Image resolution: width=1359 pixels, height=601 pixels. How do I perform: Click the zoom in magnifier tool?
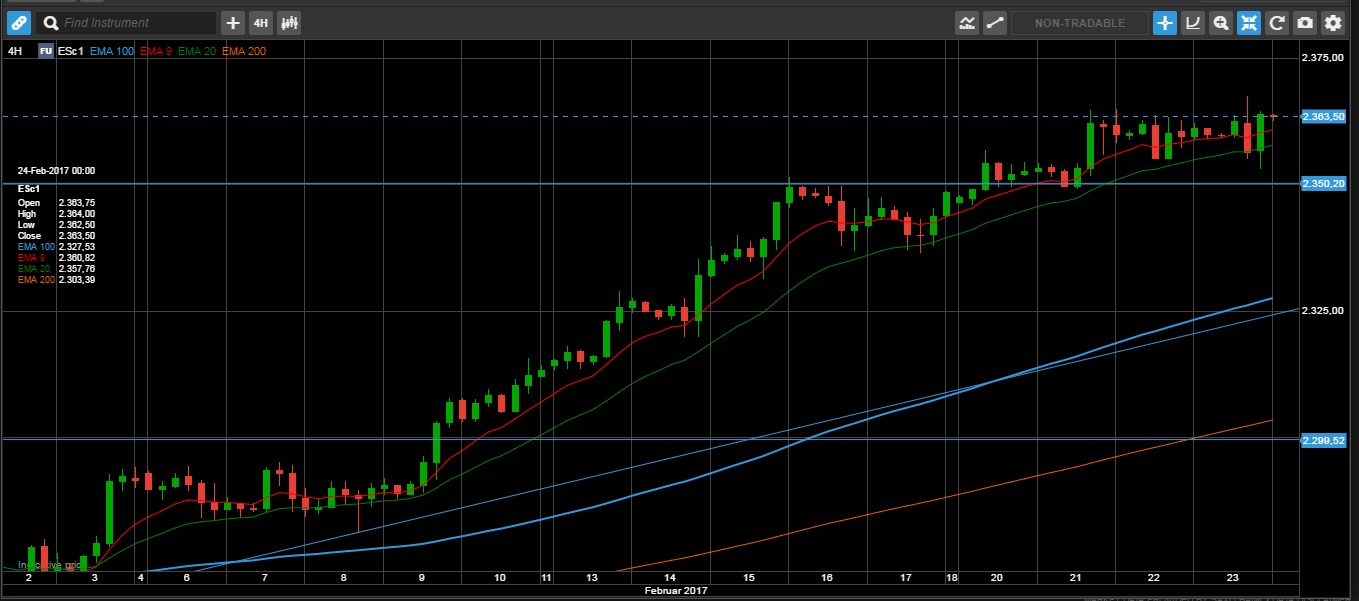click(1221, 22)
